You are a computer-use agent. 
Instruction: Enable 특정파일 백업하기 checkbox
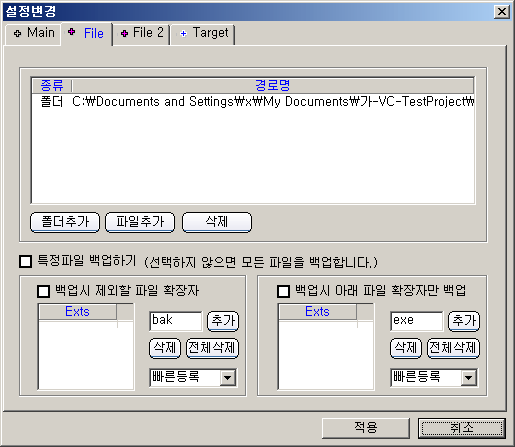26,261
